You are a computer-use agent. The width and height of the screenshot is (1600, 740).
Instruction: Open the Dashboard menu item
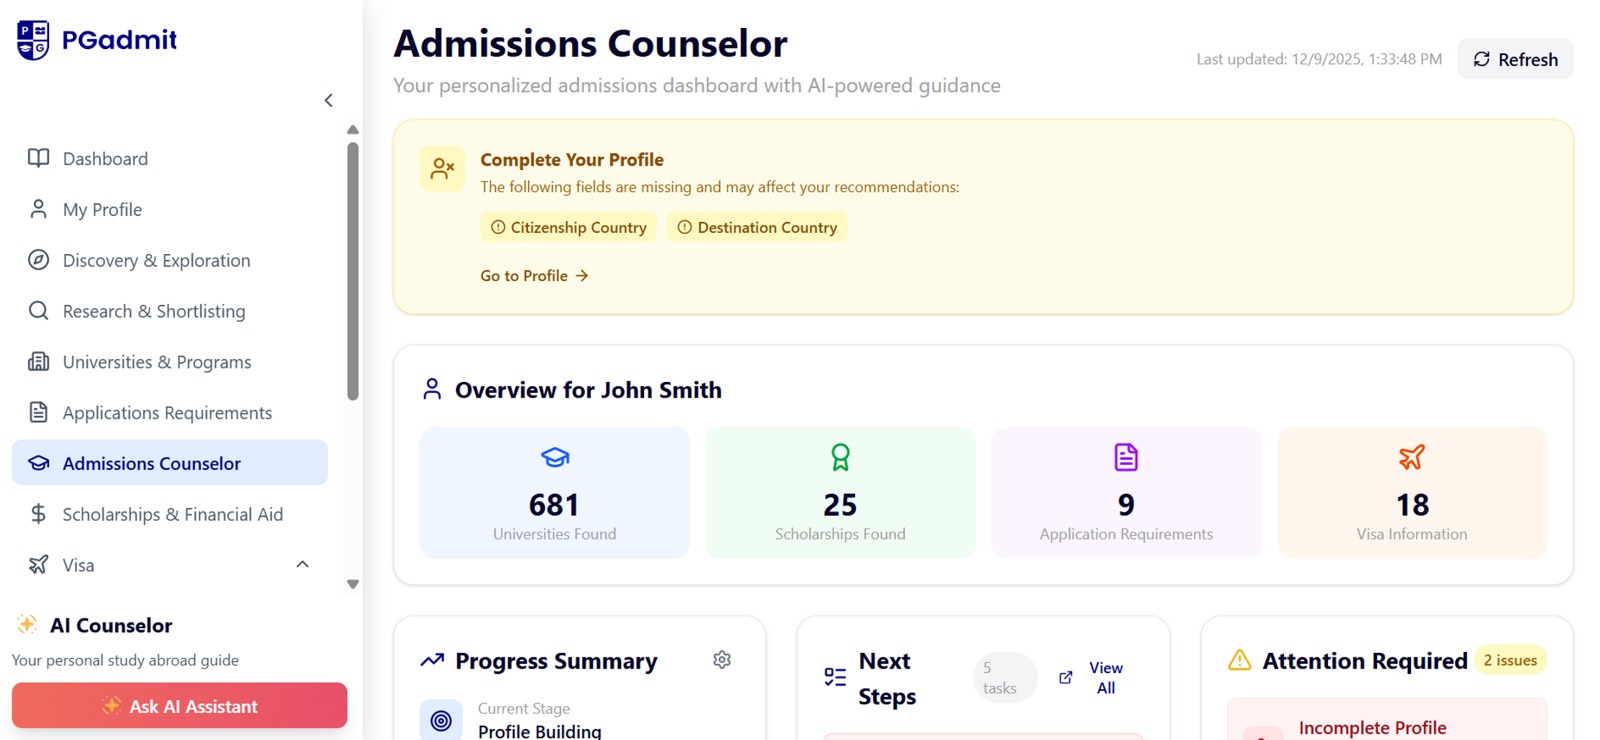[x=105, y=159]
